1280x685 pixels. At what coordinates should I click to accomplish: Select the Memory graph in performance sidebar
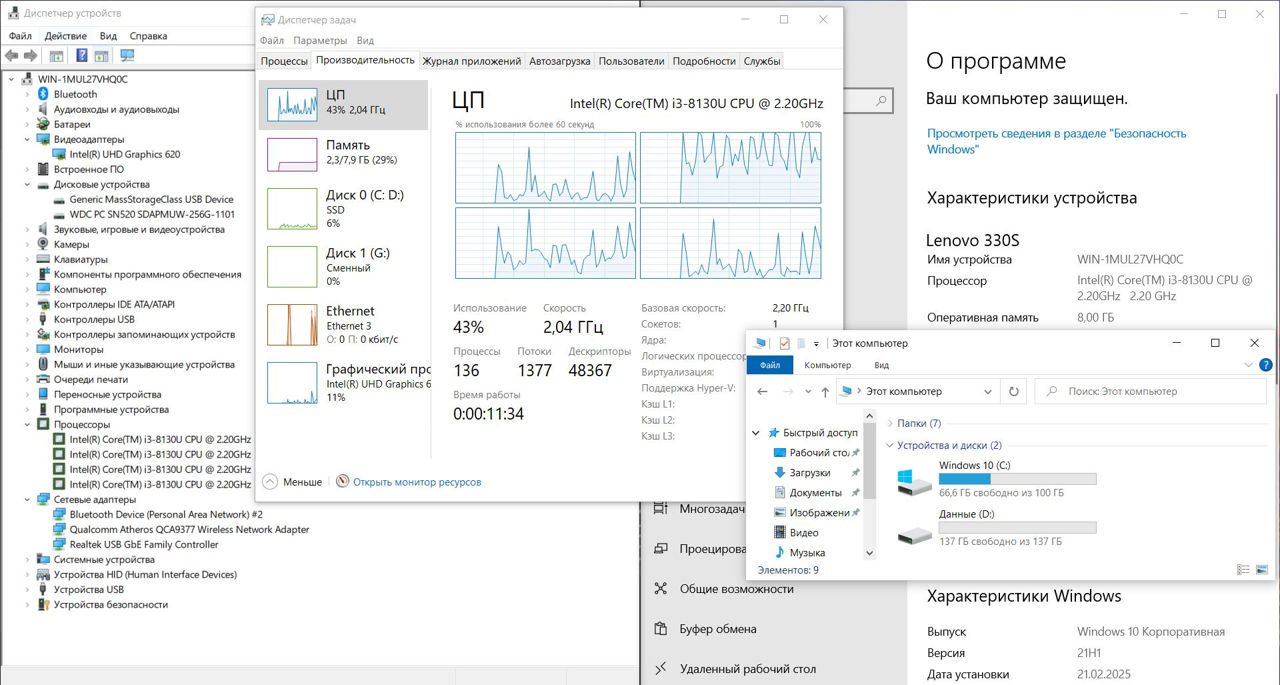292,153
